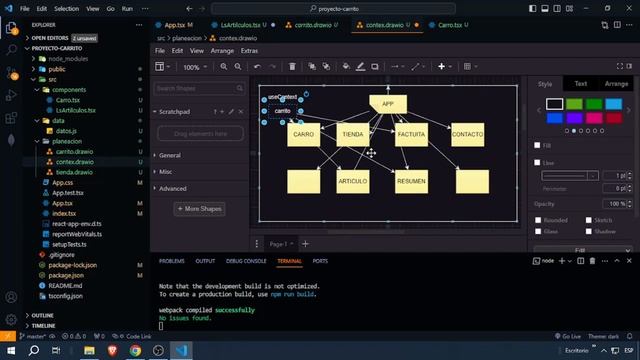The height and width of the screenshot is (360, 640).
Task: Enable the Line checkbox
Action: [537, 162]
